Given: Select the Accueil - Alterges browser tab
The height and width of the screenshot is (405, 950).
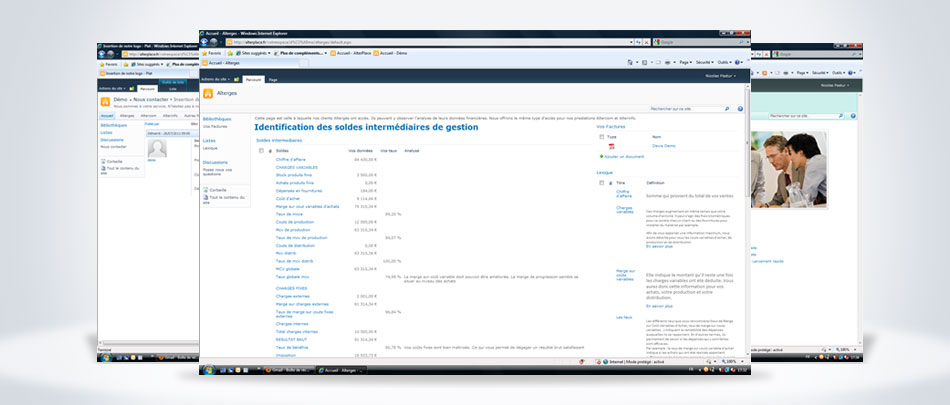Looking at the screenshot, I should pyautogui.click(x=249, y=62).
